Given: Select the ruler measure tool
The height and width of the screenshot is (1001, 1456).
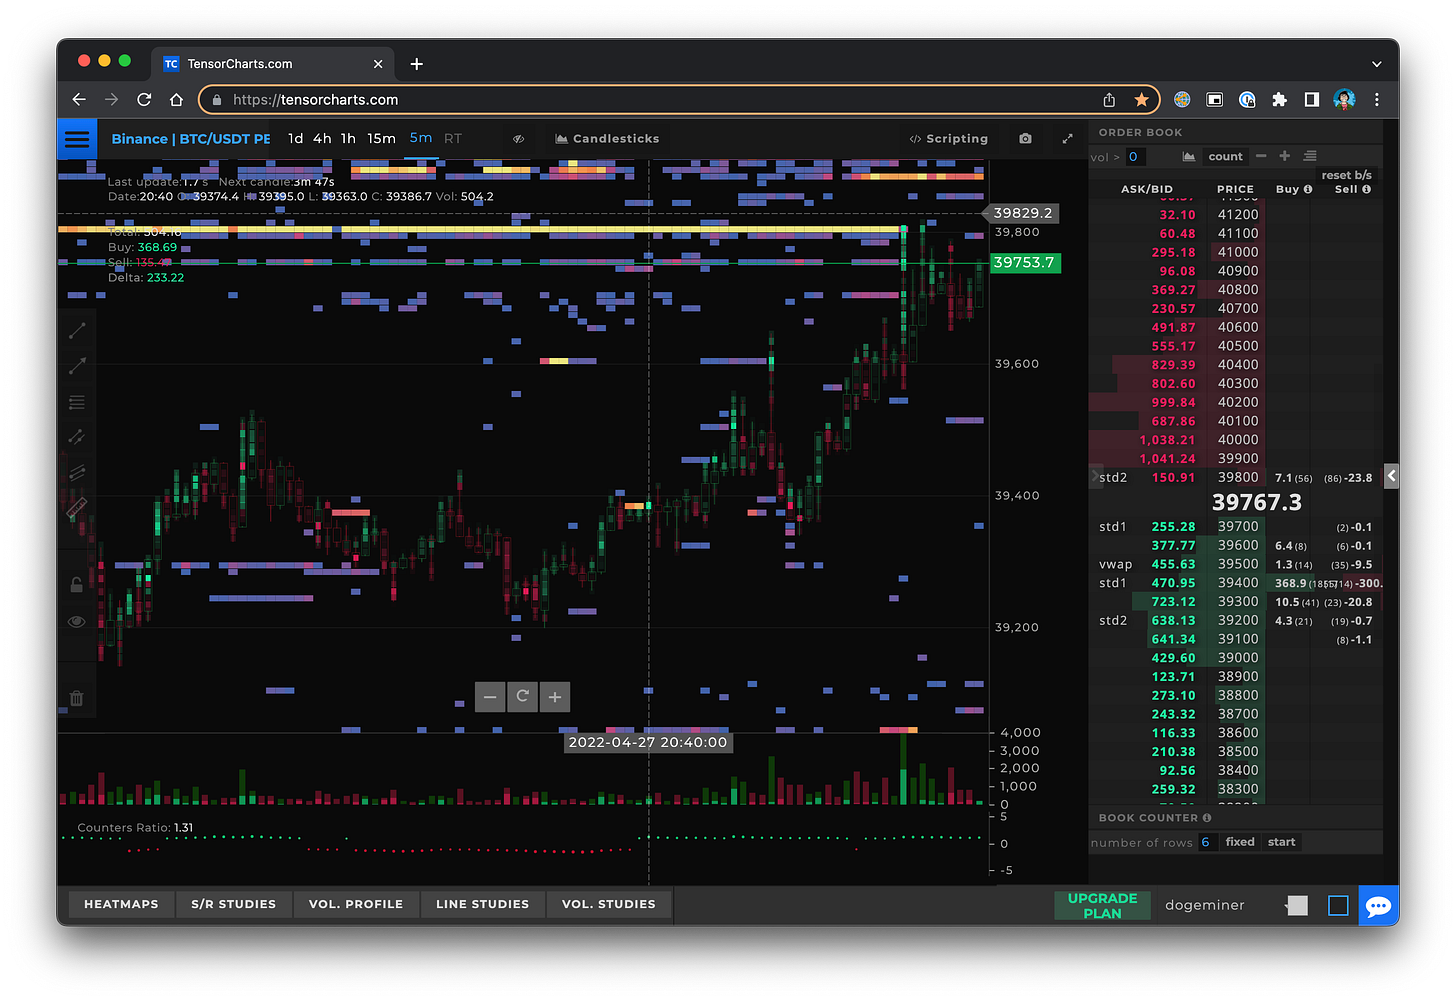Looking at the screenshot, I should pyautogui.click(x=77, y=508).
